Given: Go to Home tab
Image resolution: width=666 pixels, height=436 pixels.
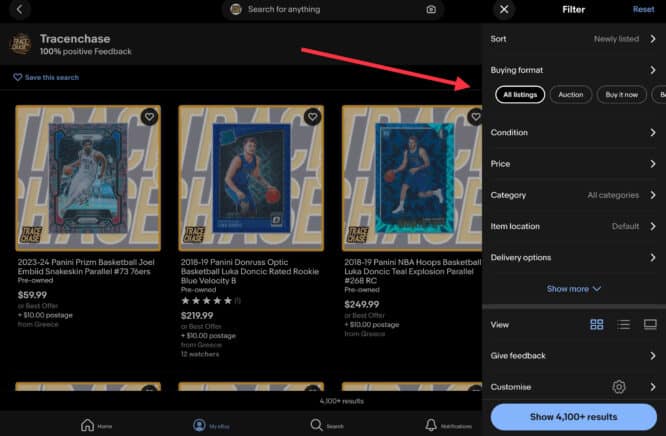Looking at the screenshot, I should click(x=96, y=425).
